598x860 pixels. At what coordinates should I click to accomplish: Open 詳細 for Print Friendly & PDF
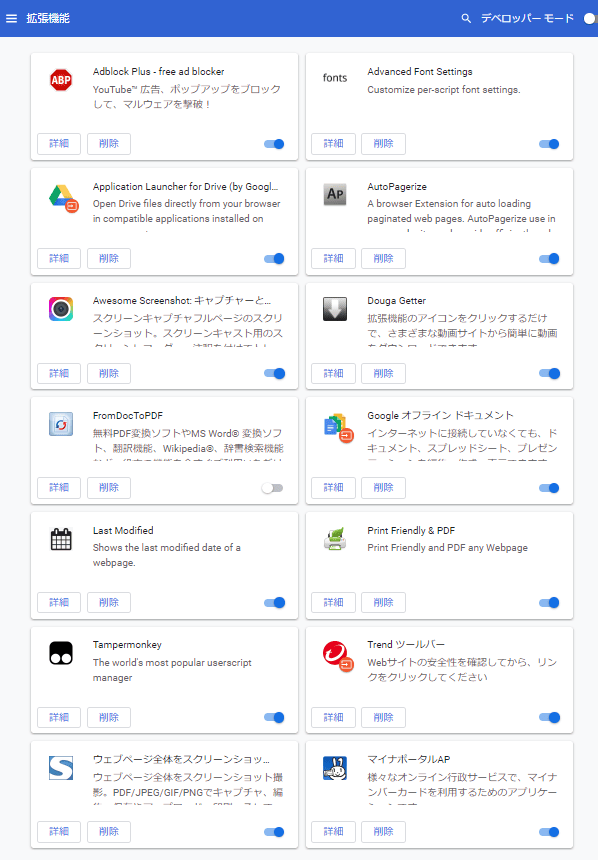(334, 602)
